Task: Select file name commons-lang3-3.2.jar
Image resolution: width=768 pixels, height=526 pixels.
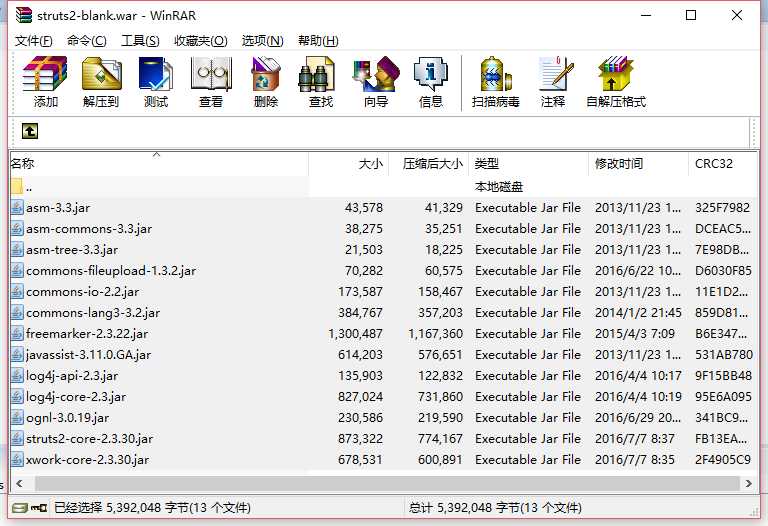Action: 93,312
